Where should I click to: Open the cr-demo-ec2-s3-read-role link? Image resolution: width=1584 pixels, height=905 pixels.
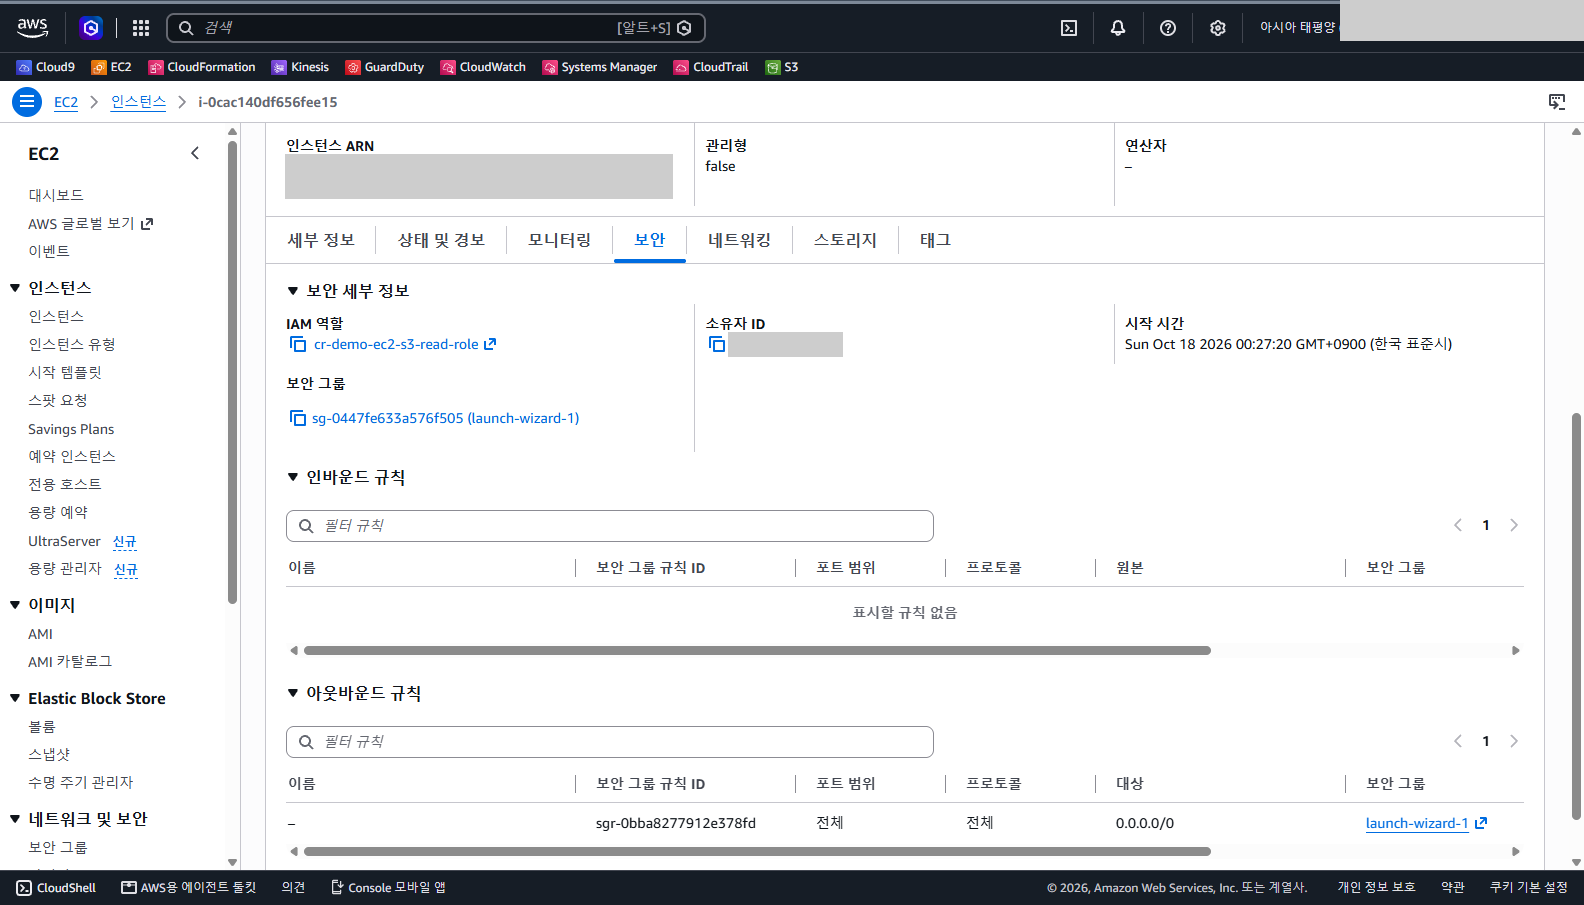(x=405, y=344)
